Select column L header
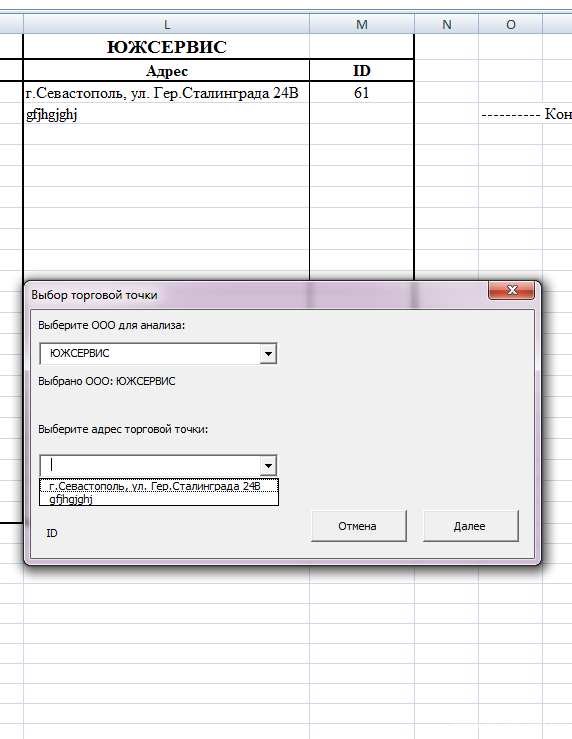The height and width of the screenshot is (739, 572). point(166,25)
